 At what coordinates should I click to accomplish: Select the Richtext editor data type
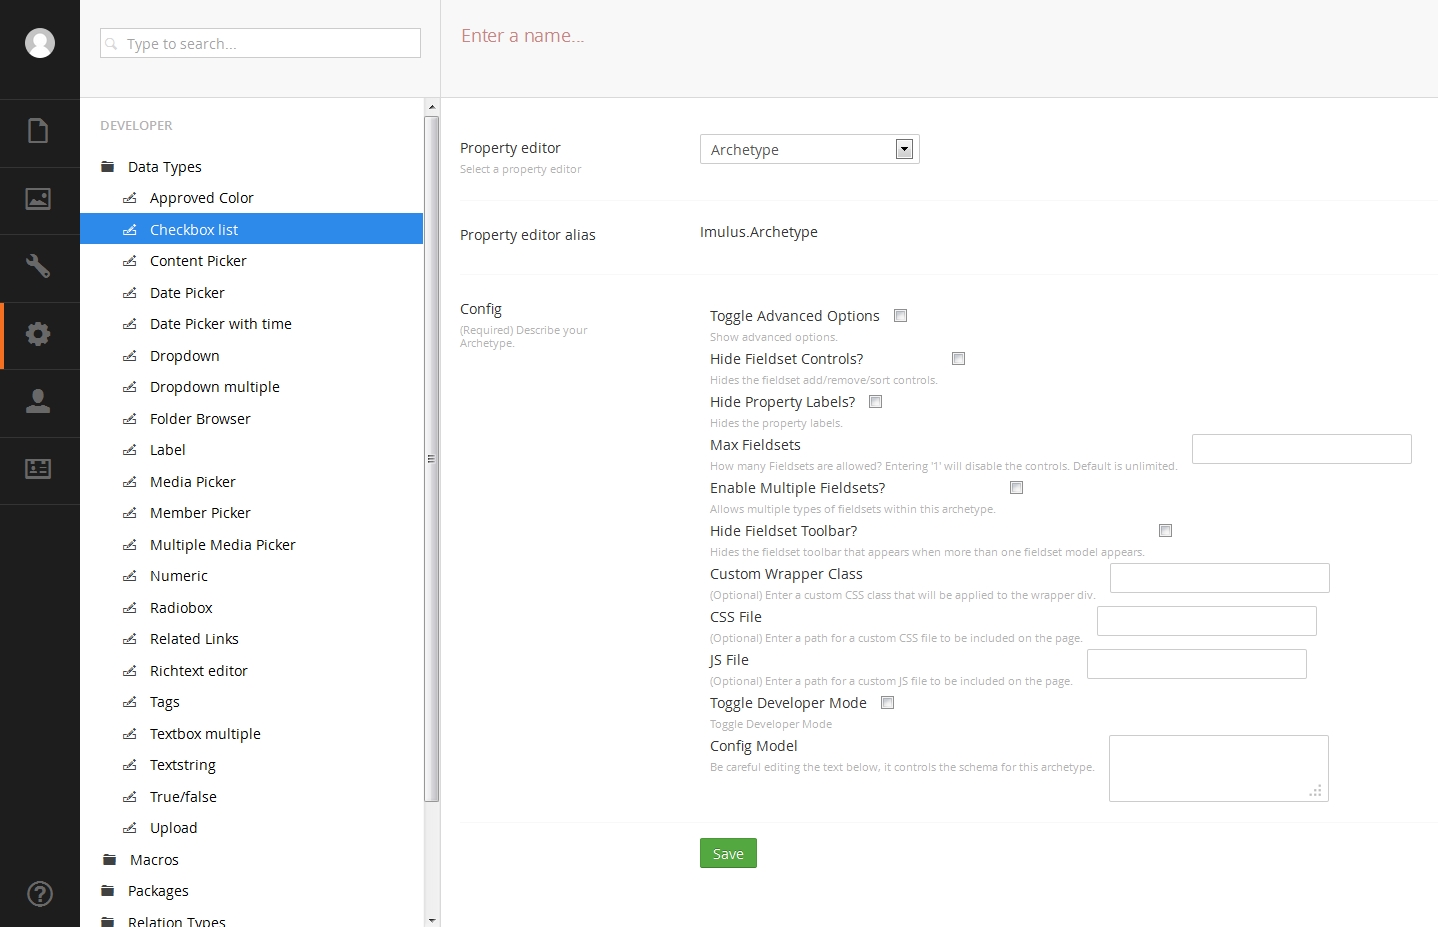point(198,671)
